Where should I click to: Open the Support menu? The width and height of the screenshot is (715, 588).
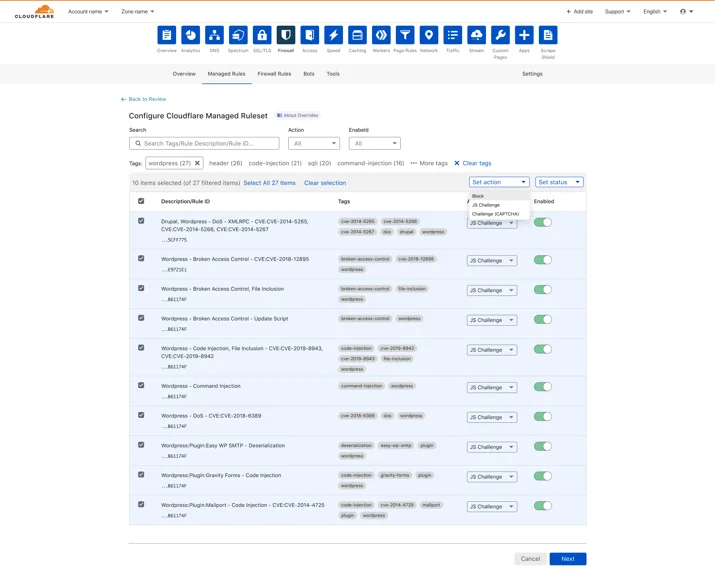click(617, 11)
